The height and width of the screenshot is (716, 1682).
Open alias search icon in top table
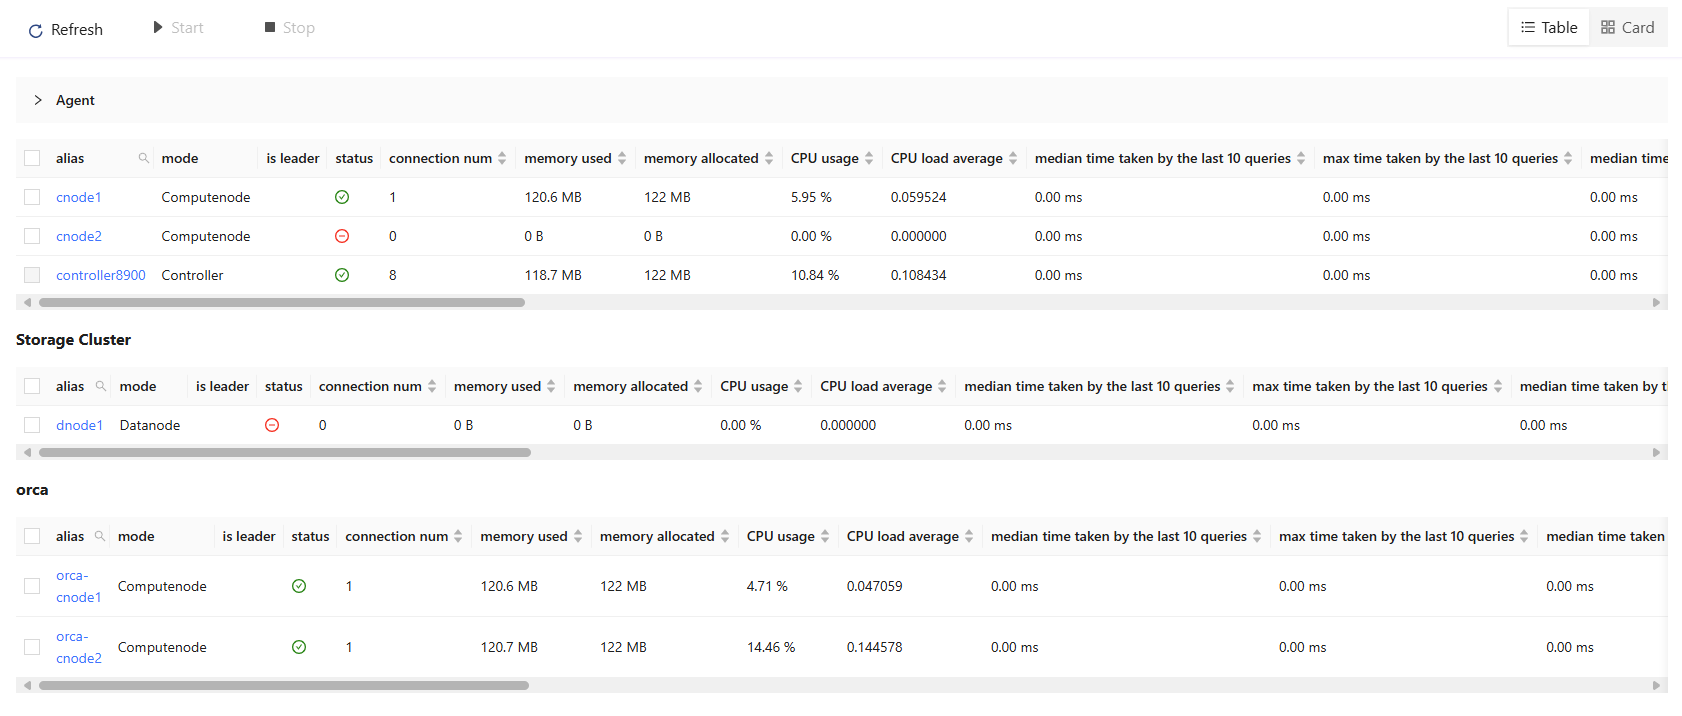144,158
